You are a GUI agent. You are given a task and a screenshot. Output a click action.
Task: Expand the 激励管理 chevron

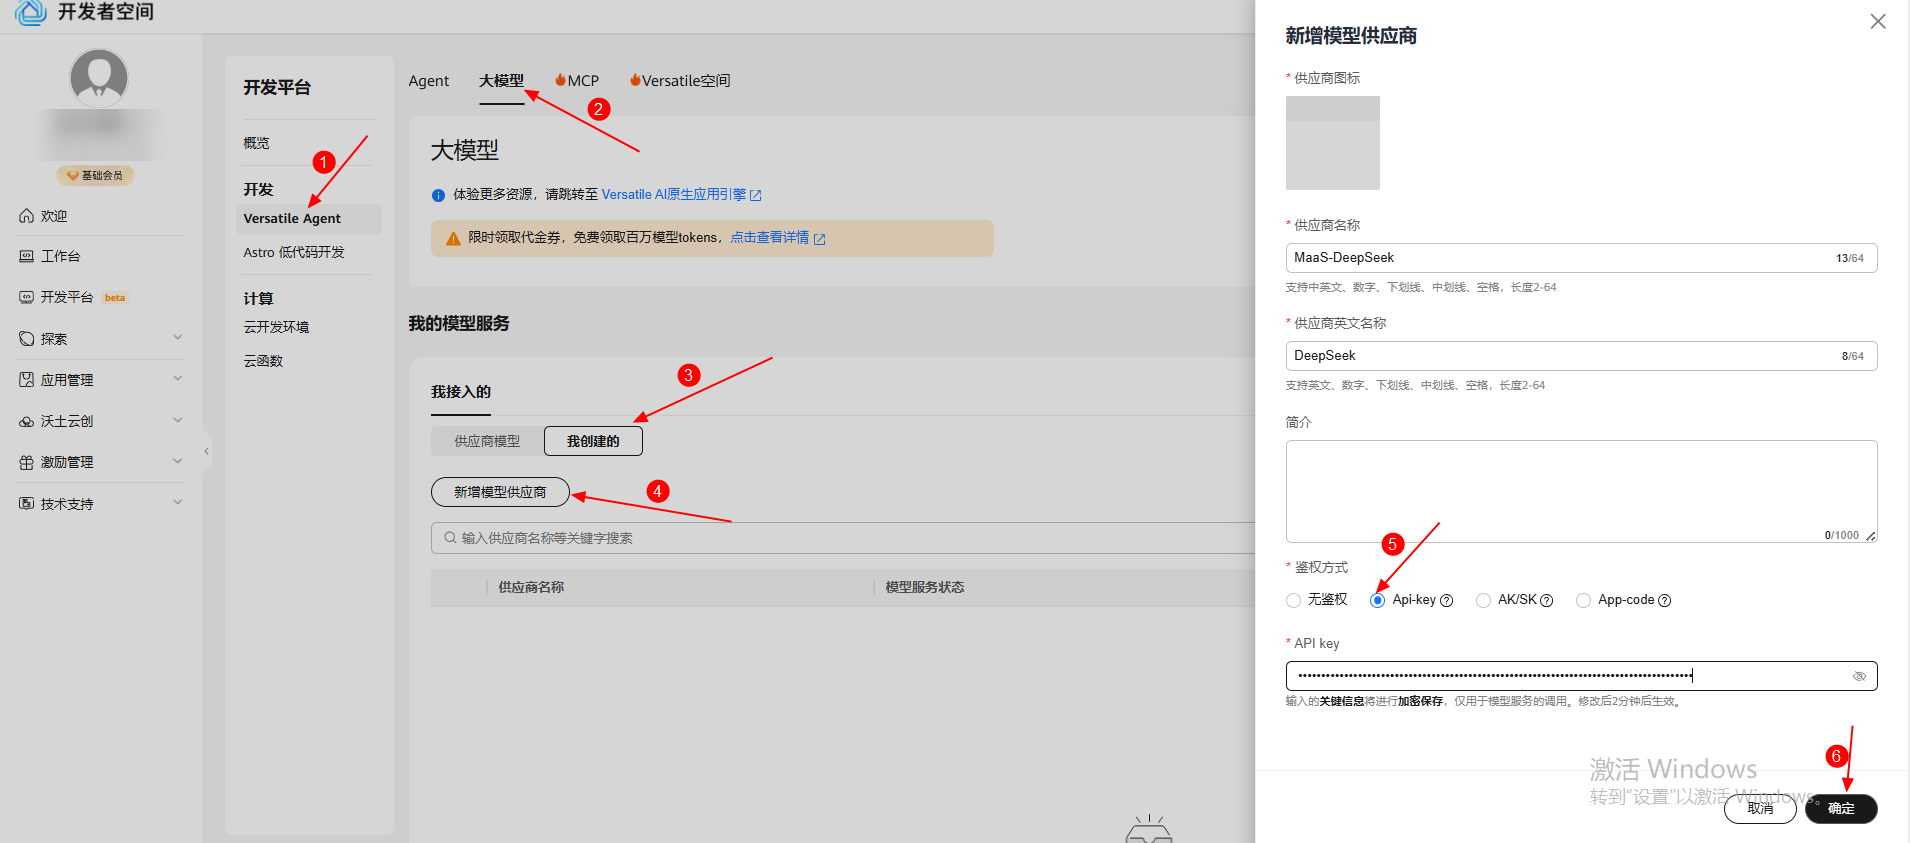[x=178, y=461]
